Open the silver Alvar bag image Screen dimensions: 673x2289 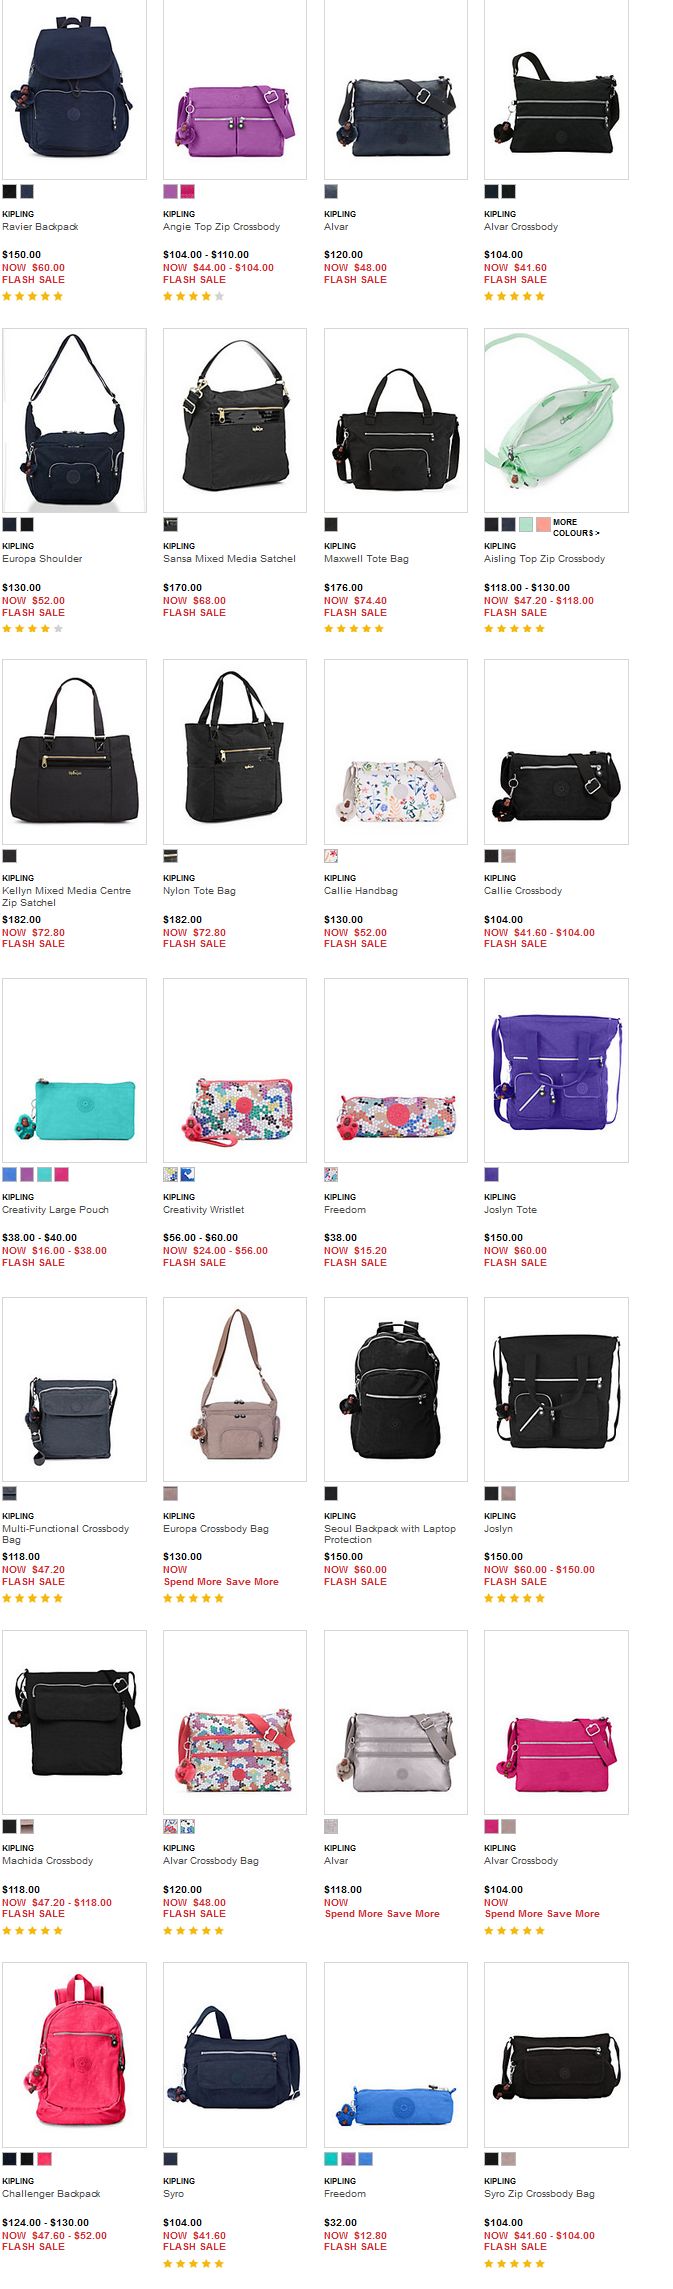tap(396, 1722)
